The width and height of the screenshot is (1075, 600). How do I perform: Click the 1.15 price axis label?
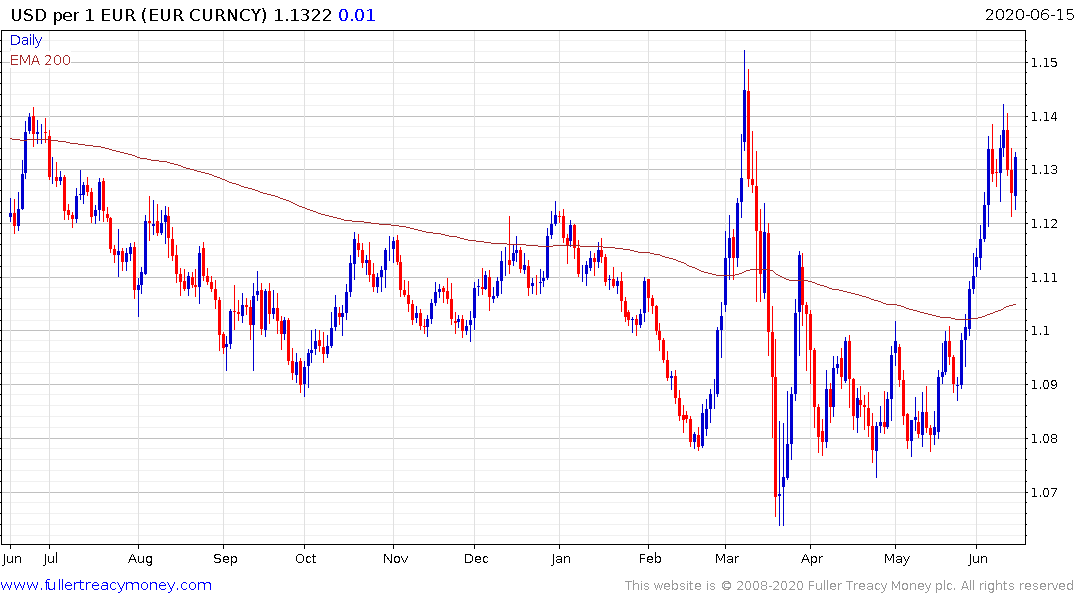[x=1044, y=62]
